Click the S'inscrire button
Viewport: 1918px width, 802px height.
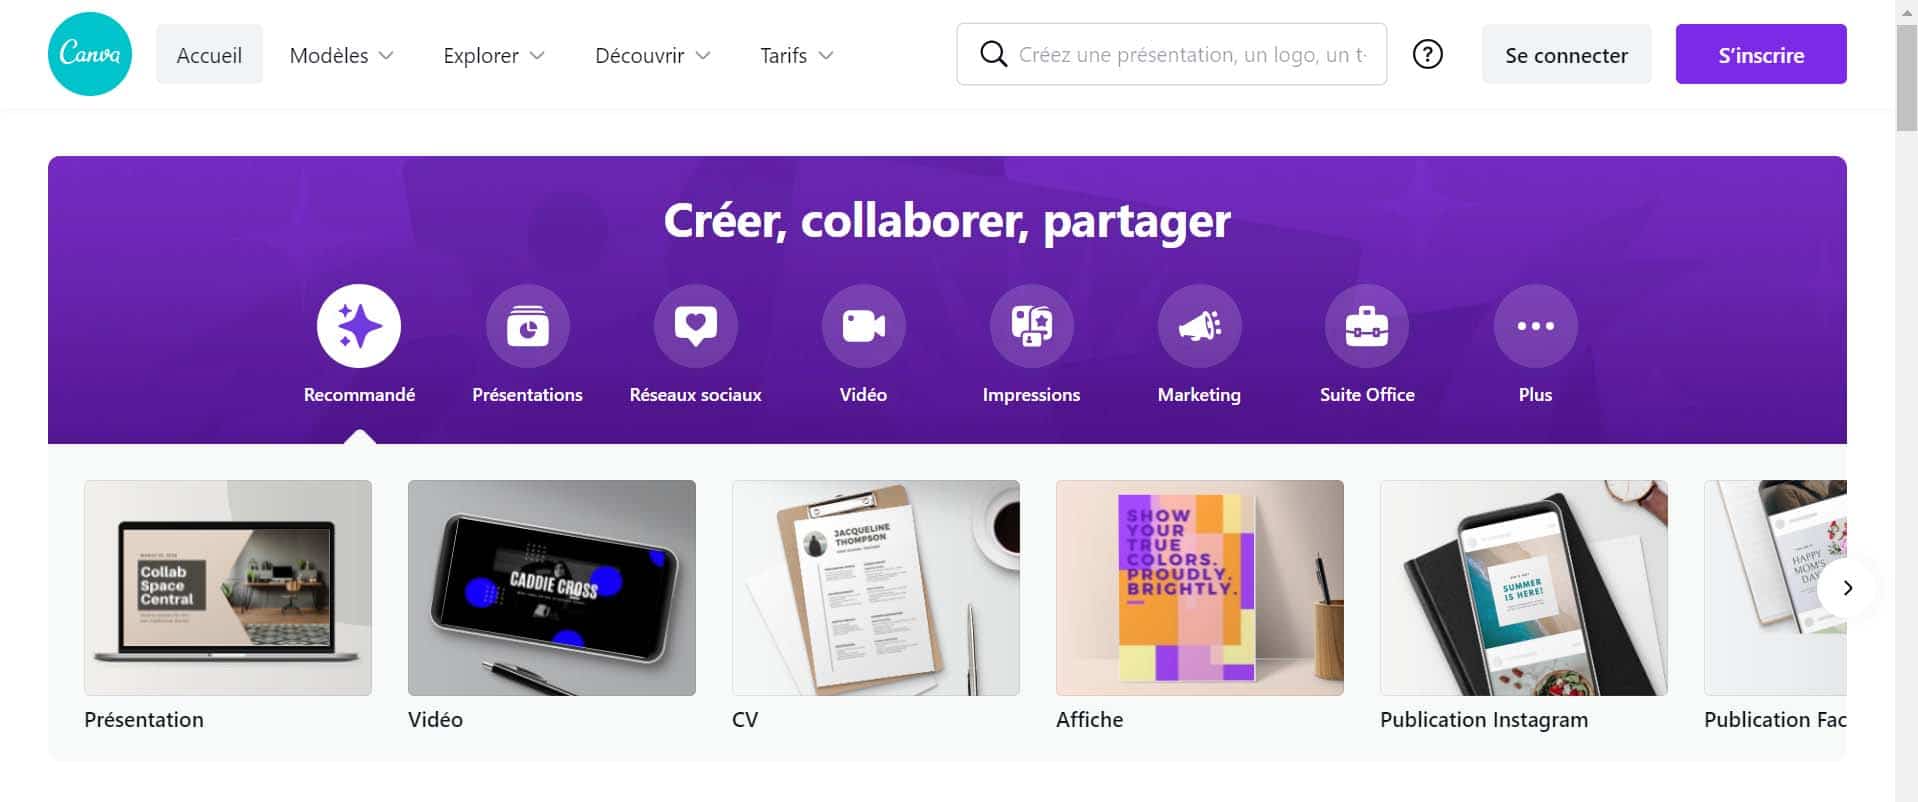coord(1761,55)
